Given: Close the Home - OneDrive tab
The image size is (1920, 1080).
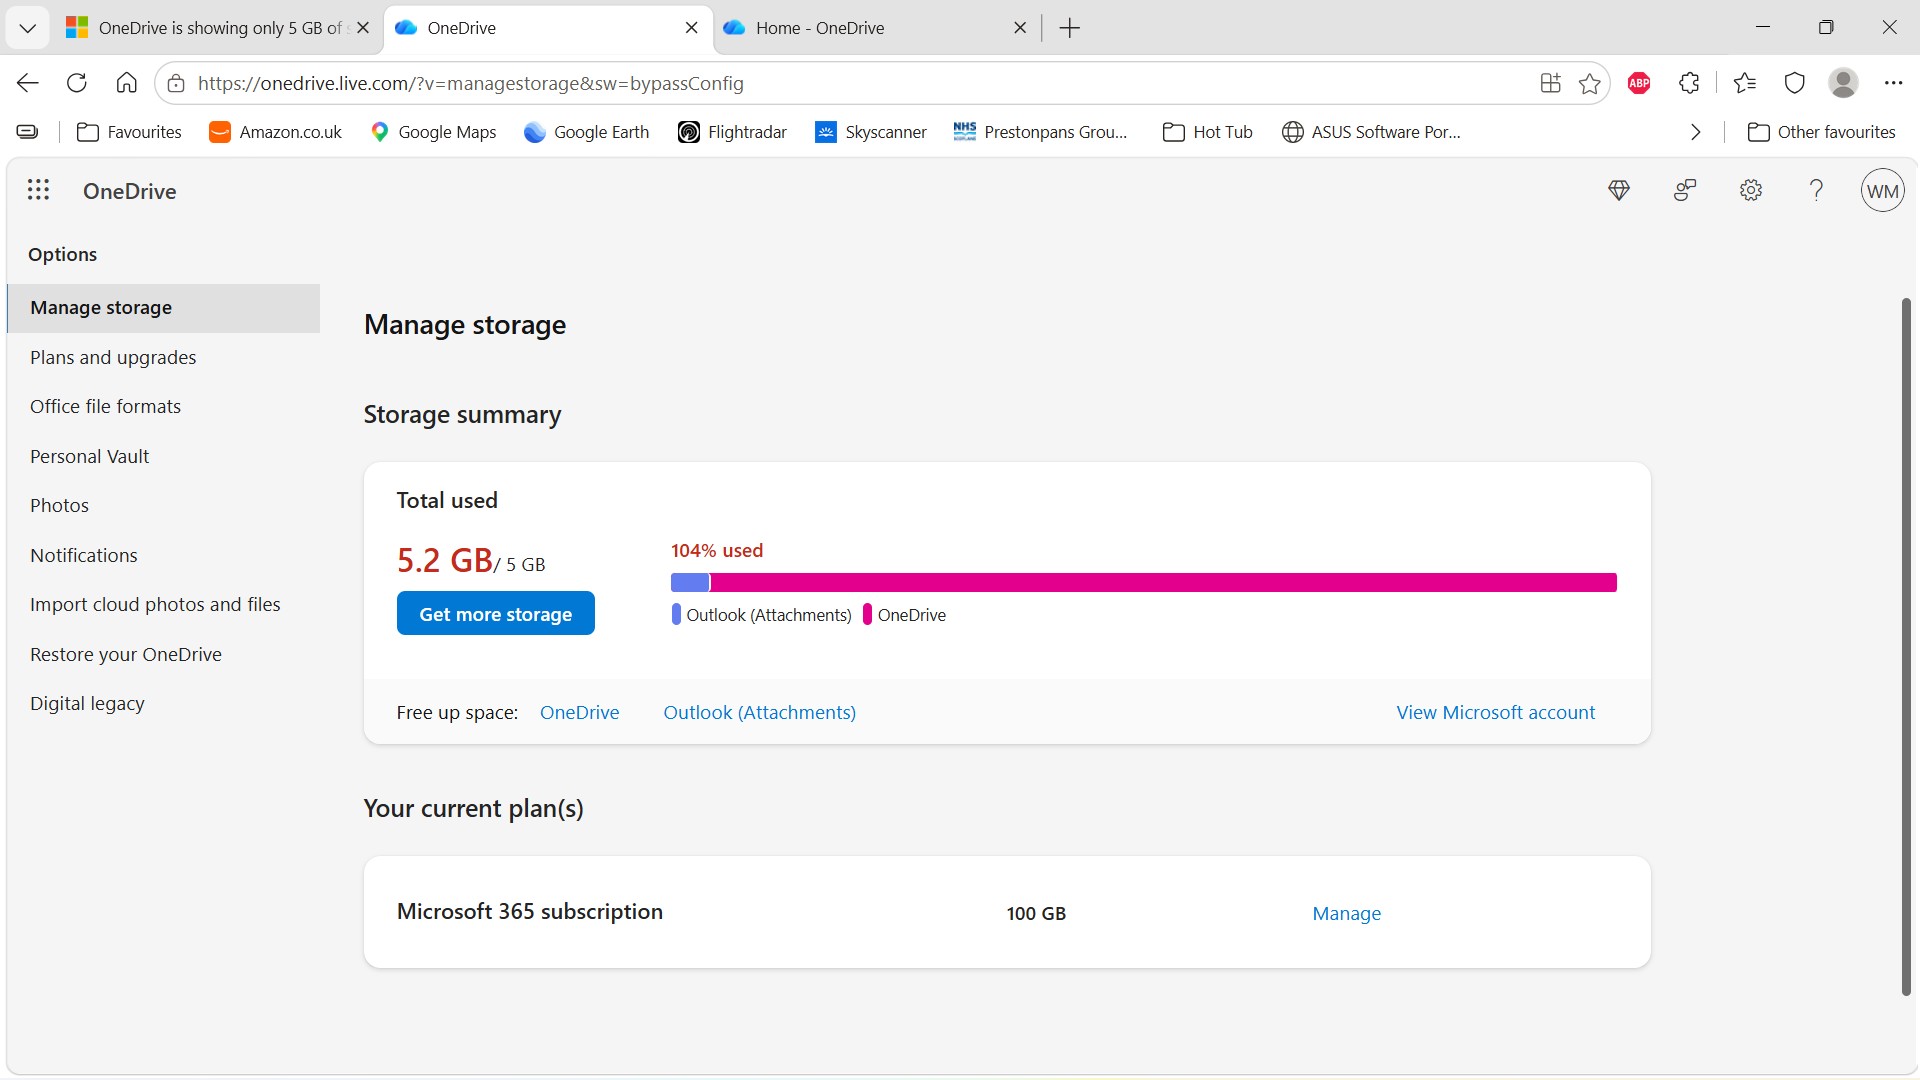Looking at the screenshot, I should coord(1020,28).
